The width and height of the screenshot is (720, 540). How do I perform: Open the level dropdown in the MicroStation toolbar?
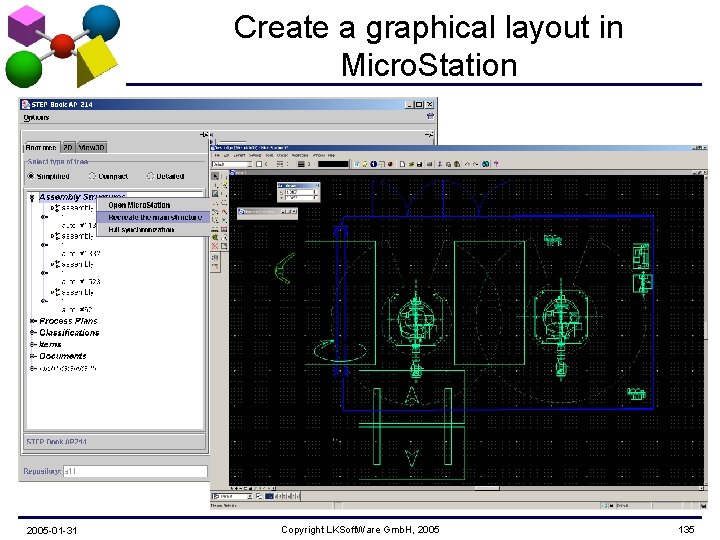click(x=232, y=164)
